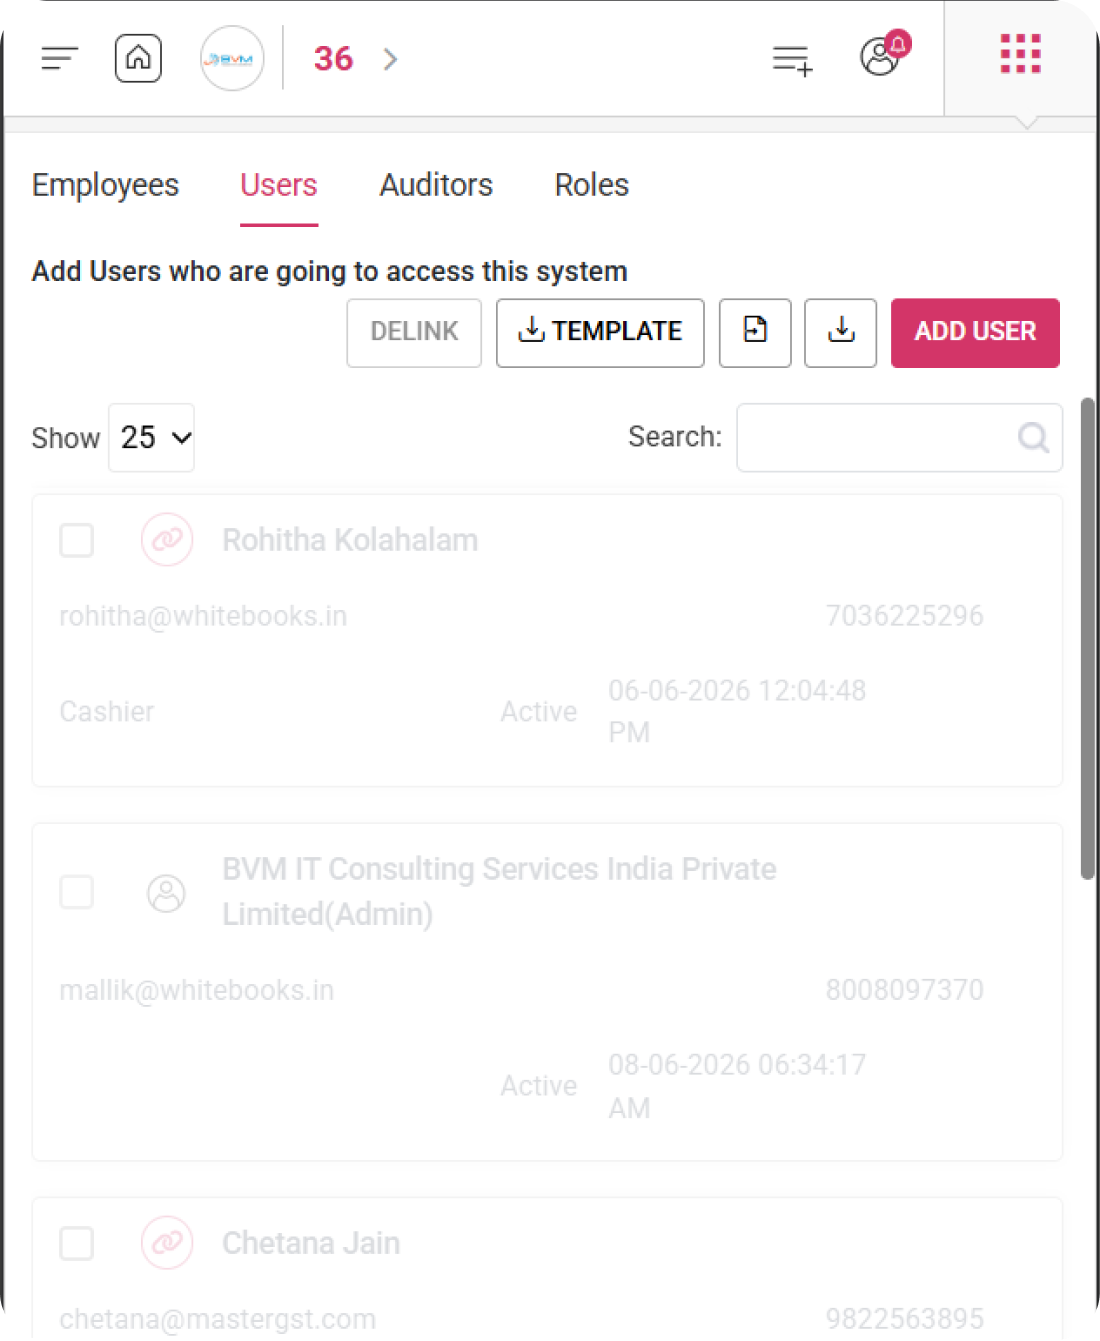Viewport: 1100px width, 1341px height.
Task: Select the name Chetana Jain
Action: 311,1243
